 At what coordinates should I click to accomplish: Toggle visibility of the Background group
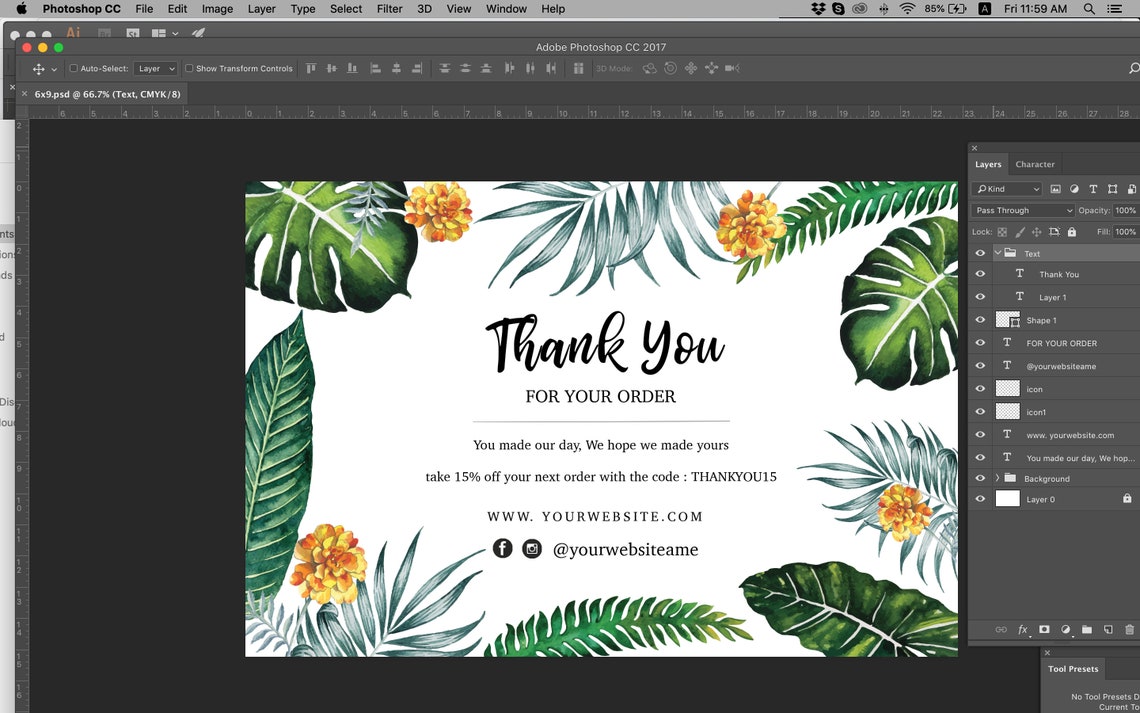pos(981,478)
